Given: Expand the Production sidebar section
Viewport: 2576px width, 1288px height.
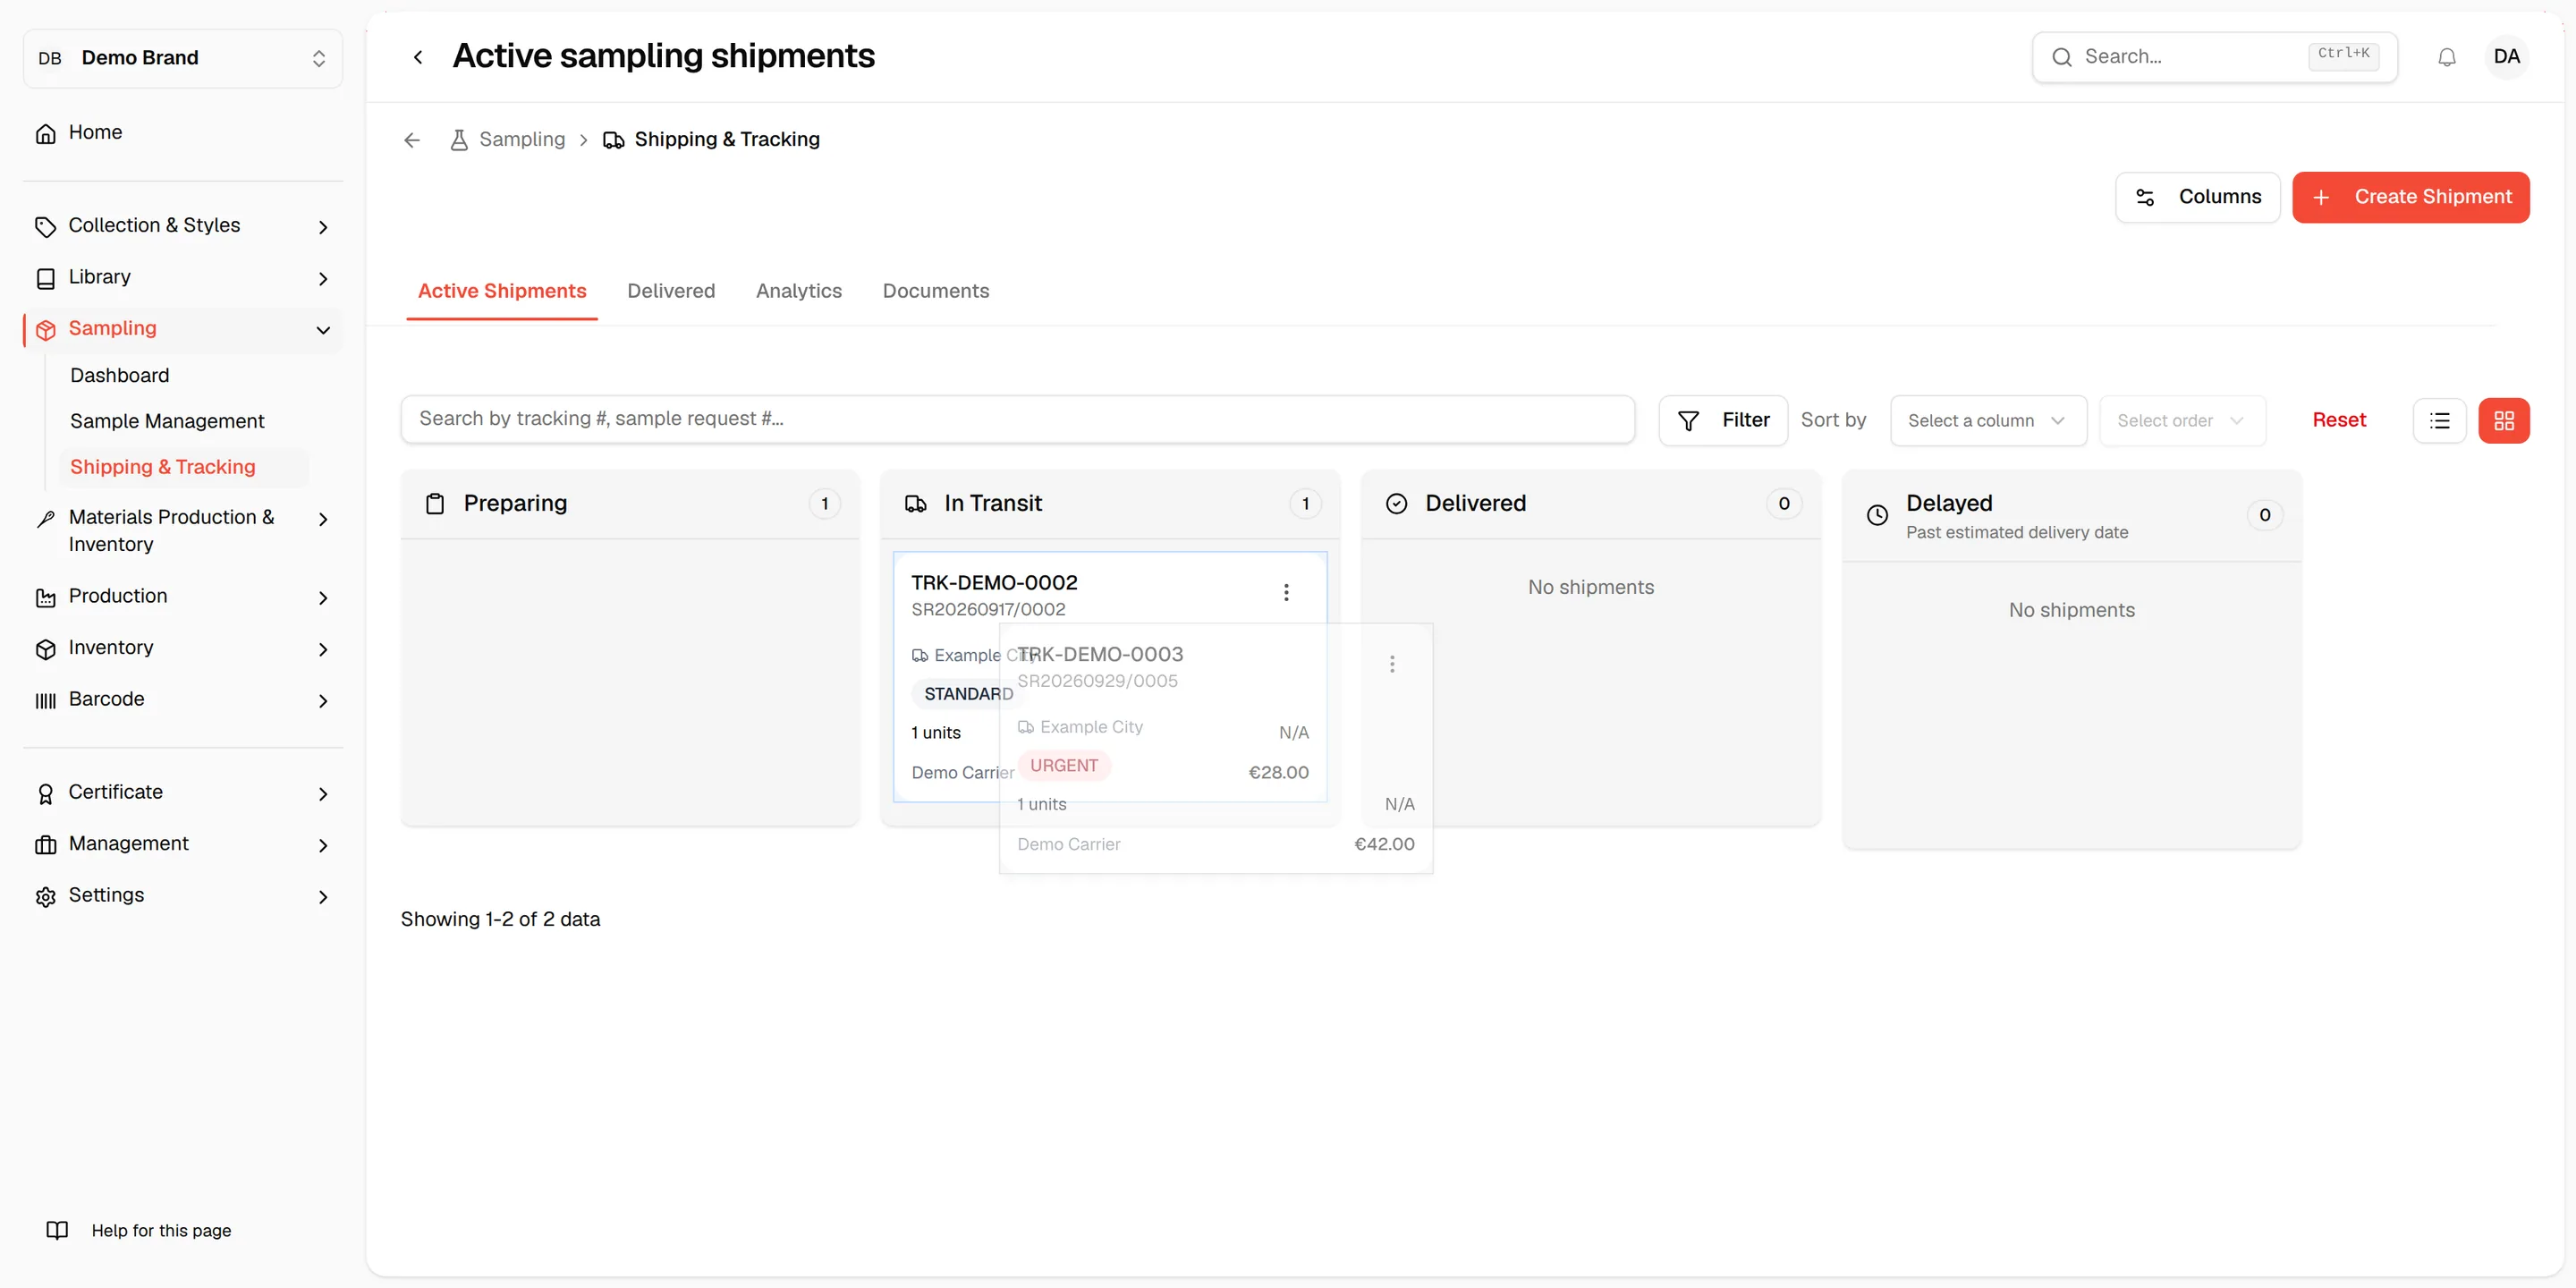Looking at the screenshot, I should point(182,597).
